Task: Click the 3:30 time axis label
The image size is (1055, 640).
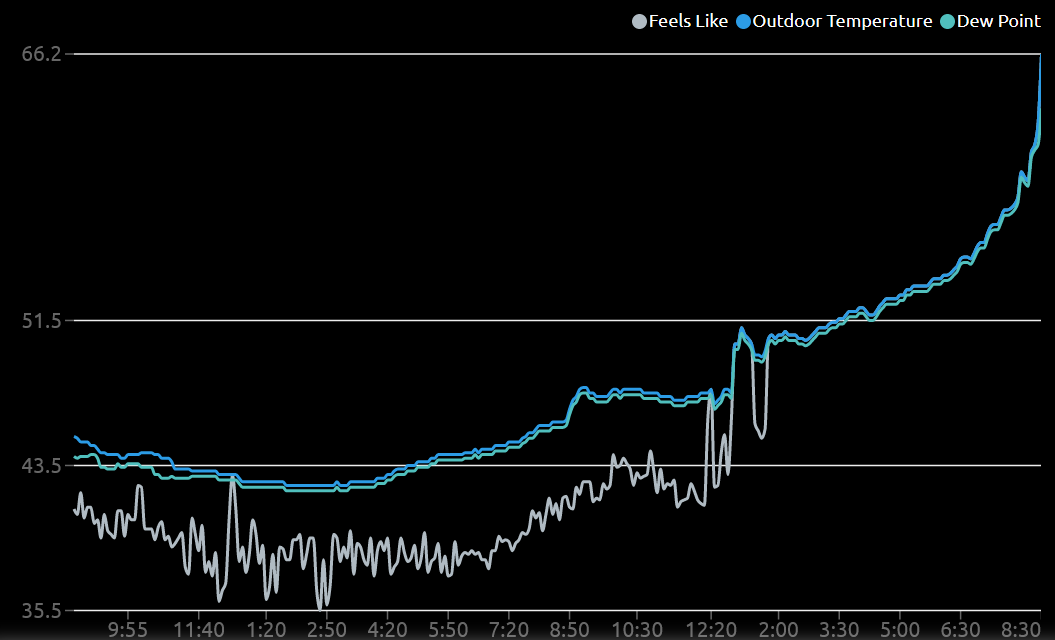Action: [x=839, y=630]
